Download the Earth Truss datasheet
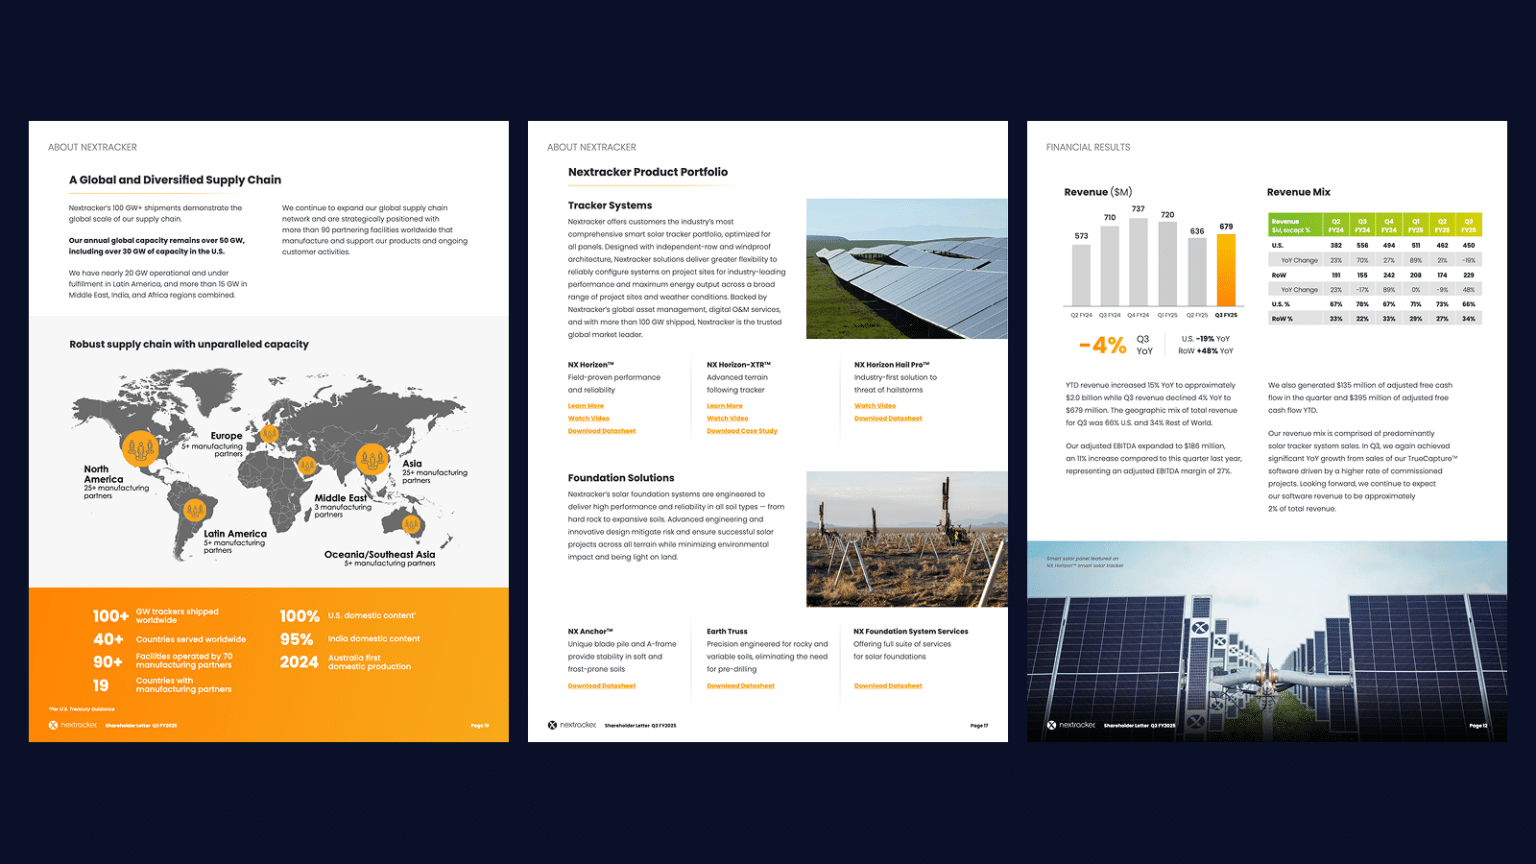 [741, 686]
